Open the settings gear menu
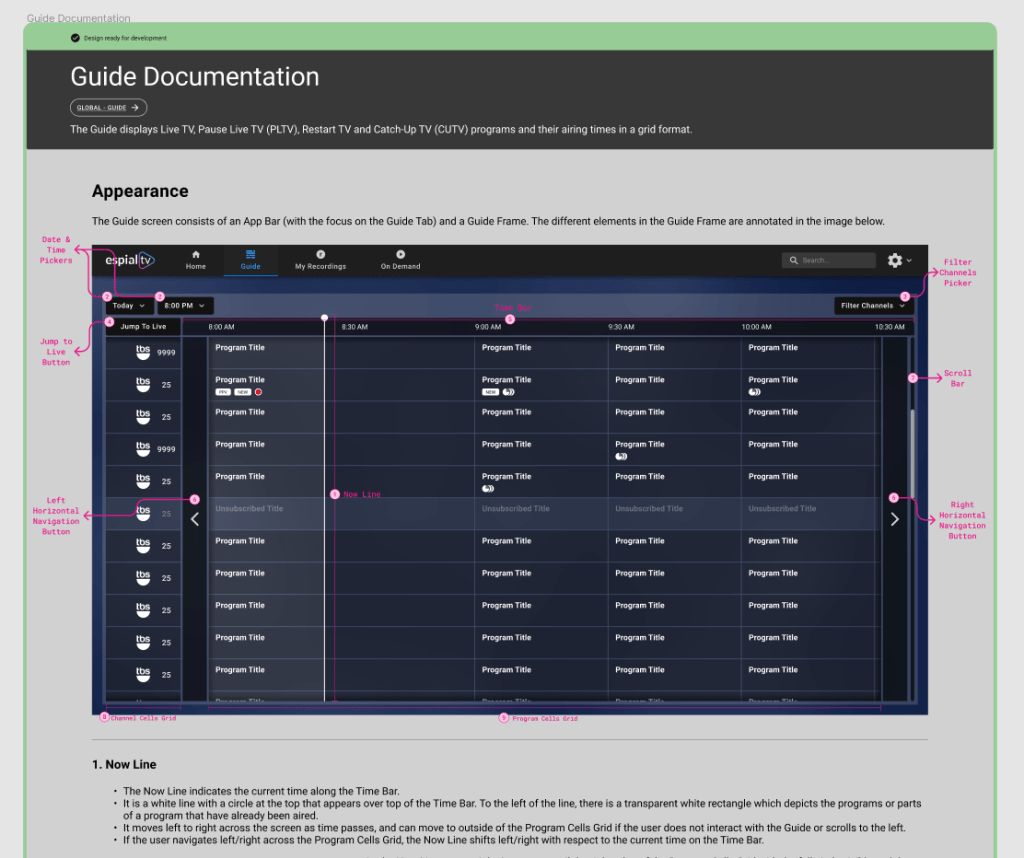The width and height of the screenshot is (1024, 858). 897,260
